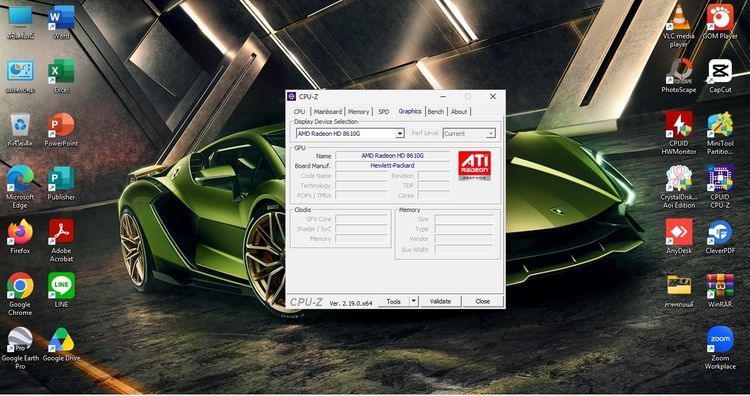Click CPU-Z title bar app icon

pyautogui.click(x=292, y=97)
